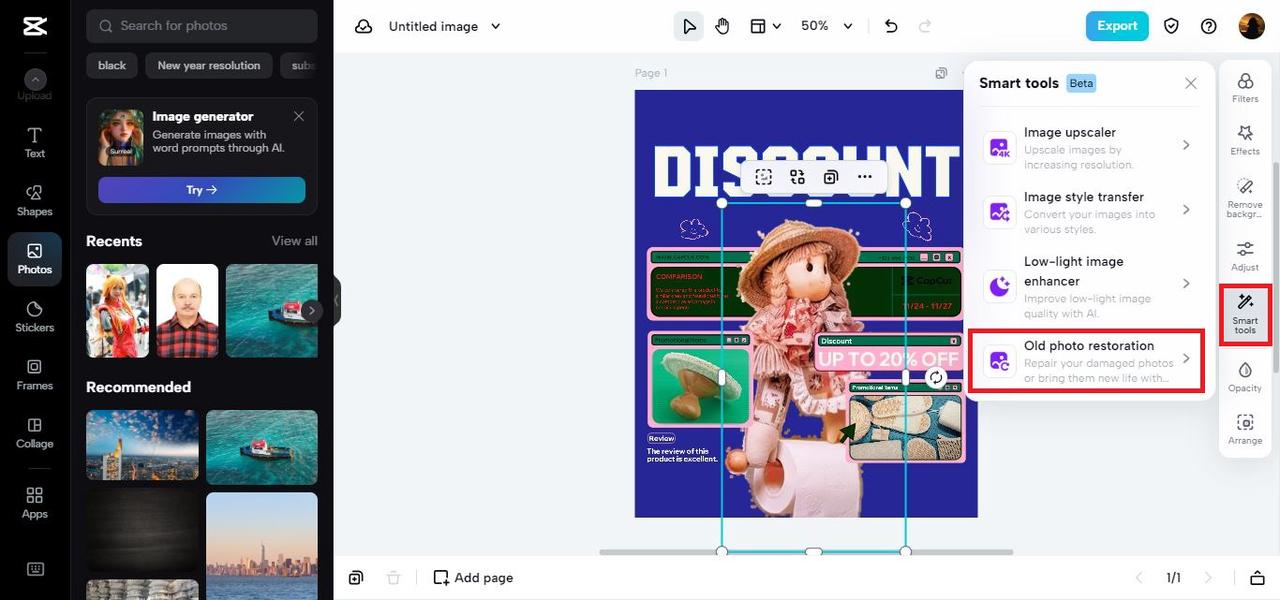This screenshot has height=600, width=1280.
Task: Select boat on sea photo in Recommended
Action: click(x=262, y=445)
